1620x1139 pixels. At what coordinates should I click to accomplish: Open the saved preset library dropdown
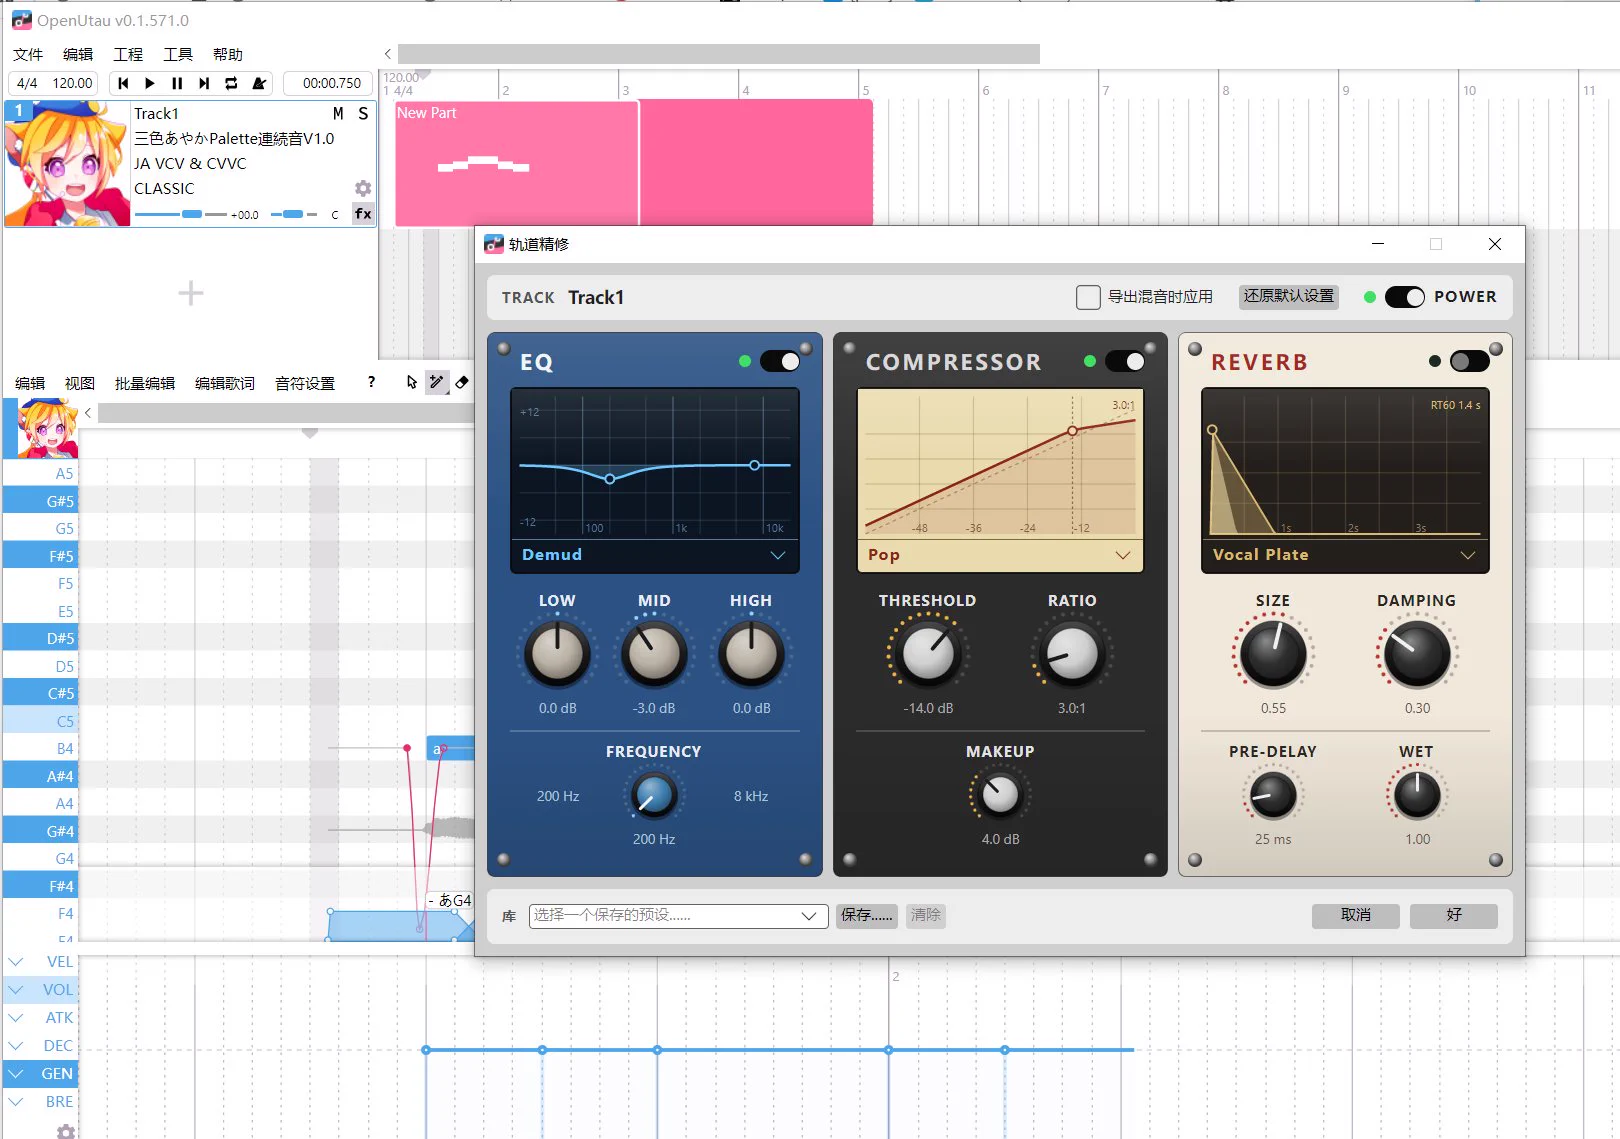click(678, 916)
